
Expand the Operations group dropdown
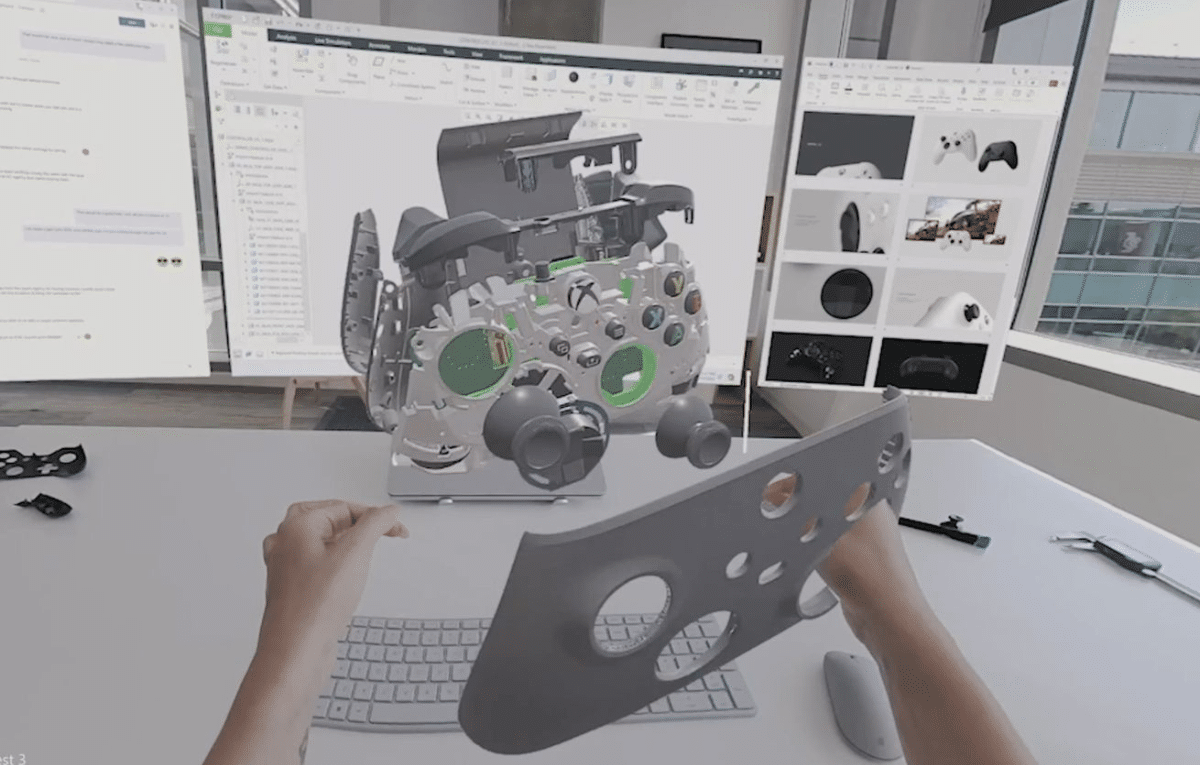pyautogui.click(x=234, y=84)
